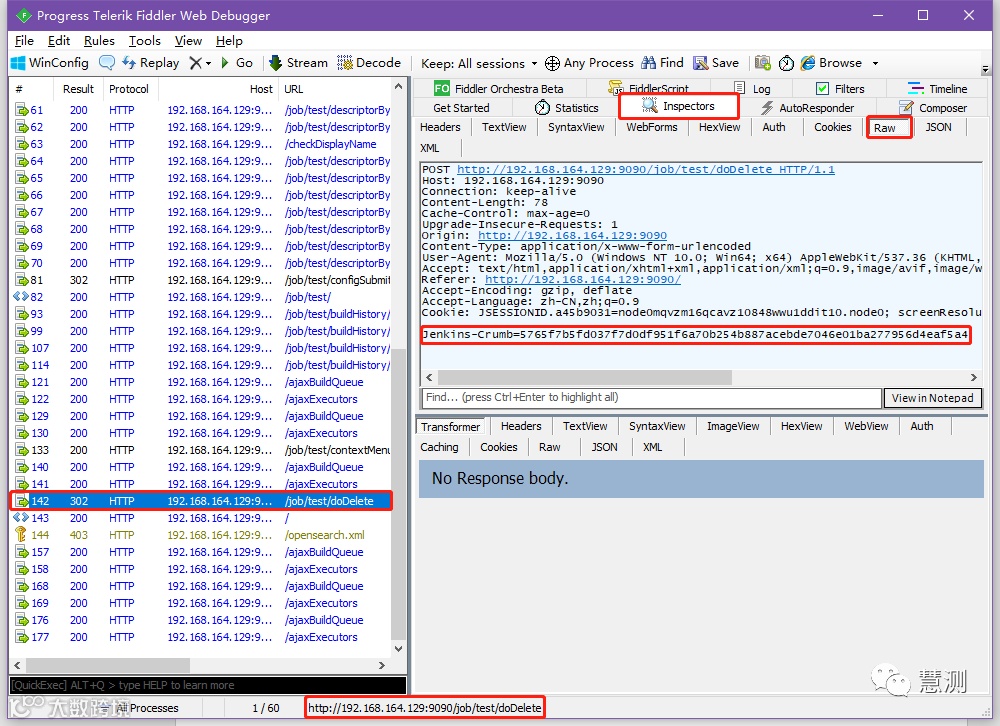
Task: Click View in Notepad button
Action: (x=932, y=398)
